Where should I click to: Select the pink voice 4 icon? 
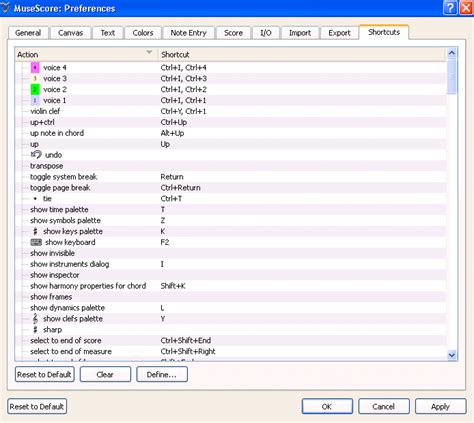click(35, 68)
